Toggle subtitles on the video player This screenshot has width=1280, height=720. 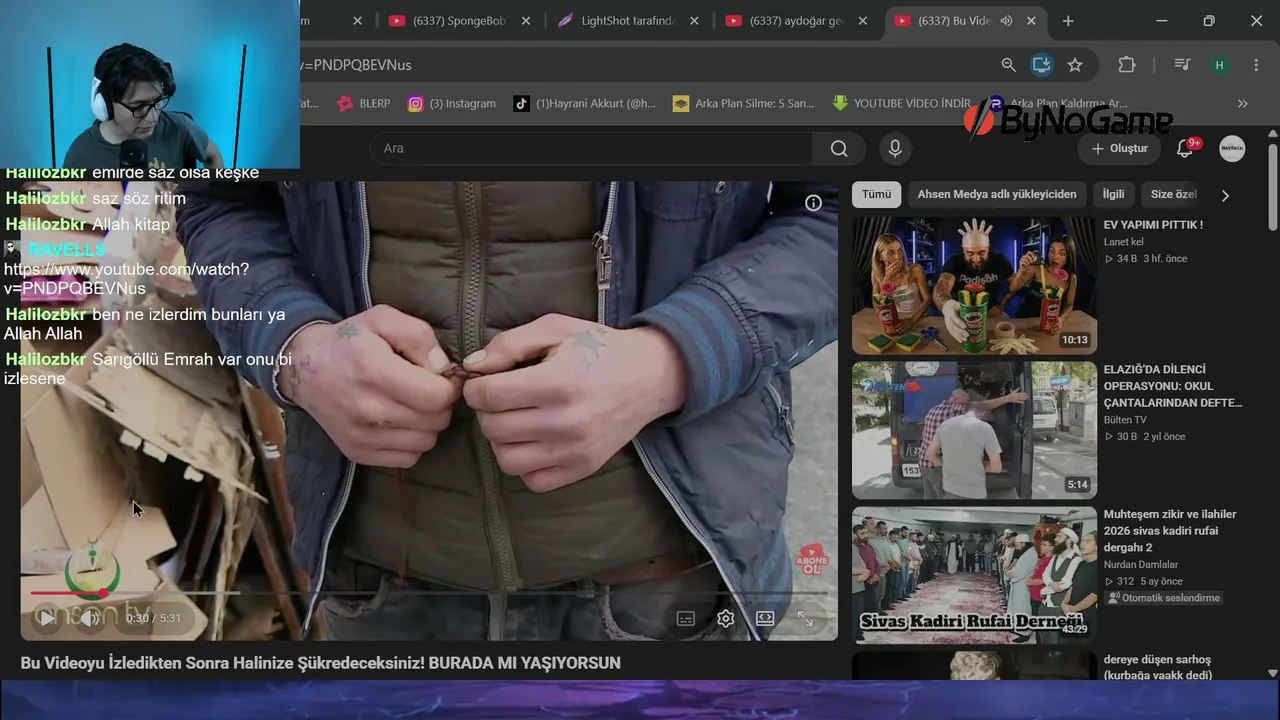click(686, 619)
